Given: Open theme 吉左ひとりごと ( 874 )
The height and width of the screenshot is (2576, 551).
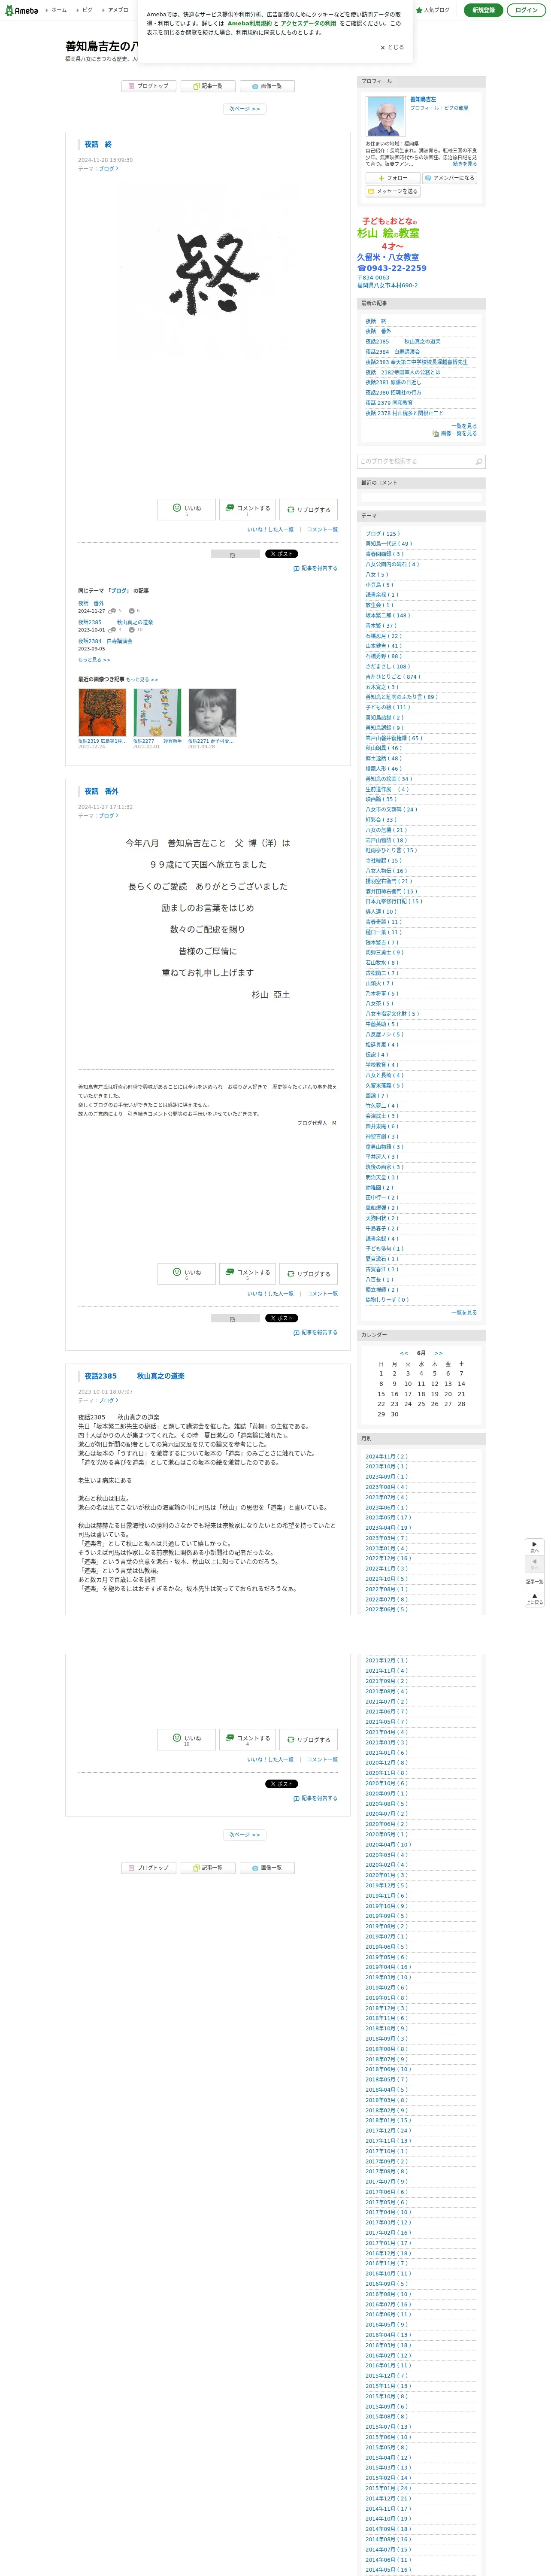Looking at the screenshot, I should click(x=393, y=677).
